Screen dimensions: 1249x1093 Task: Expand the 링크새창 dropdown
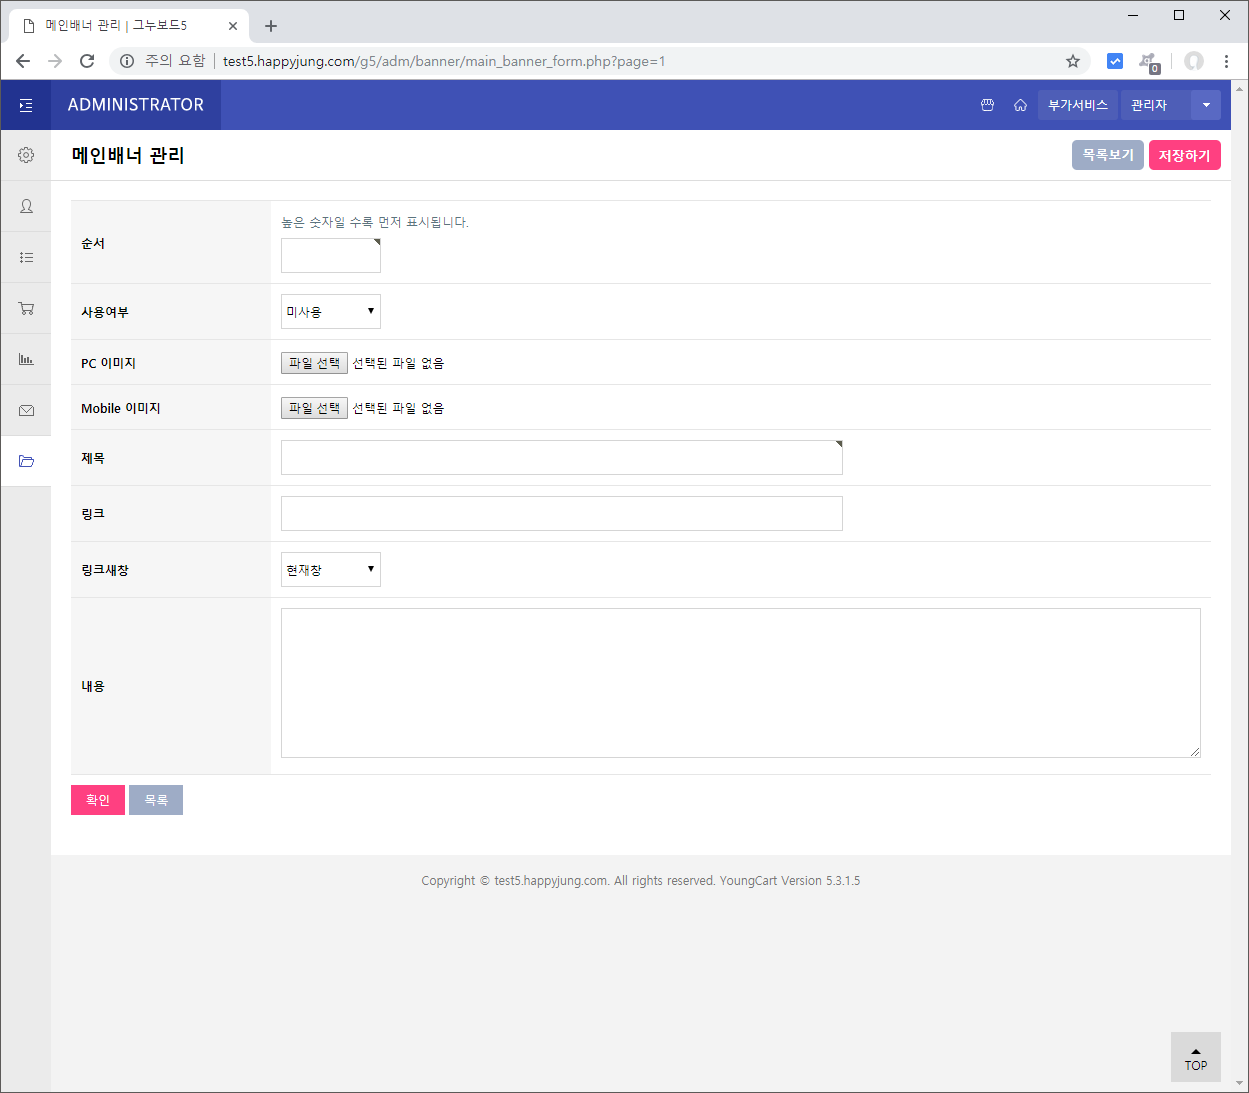[x=330, y=570]
